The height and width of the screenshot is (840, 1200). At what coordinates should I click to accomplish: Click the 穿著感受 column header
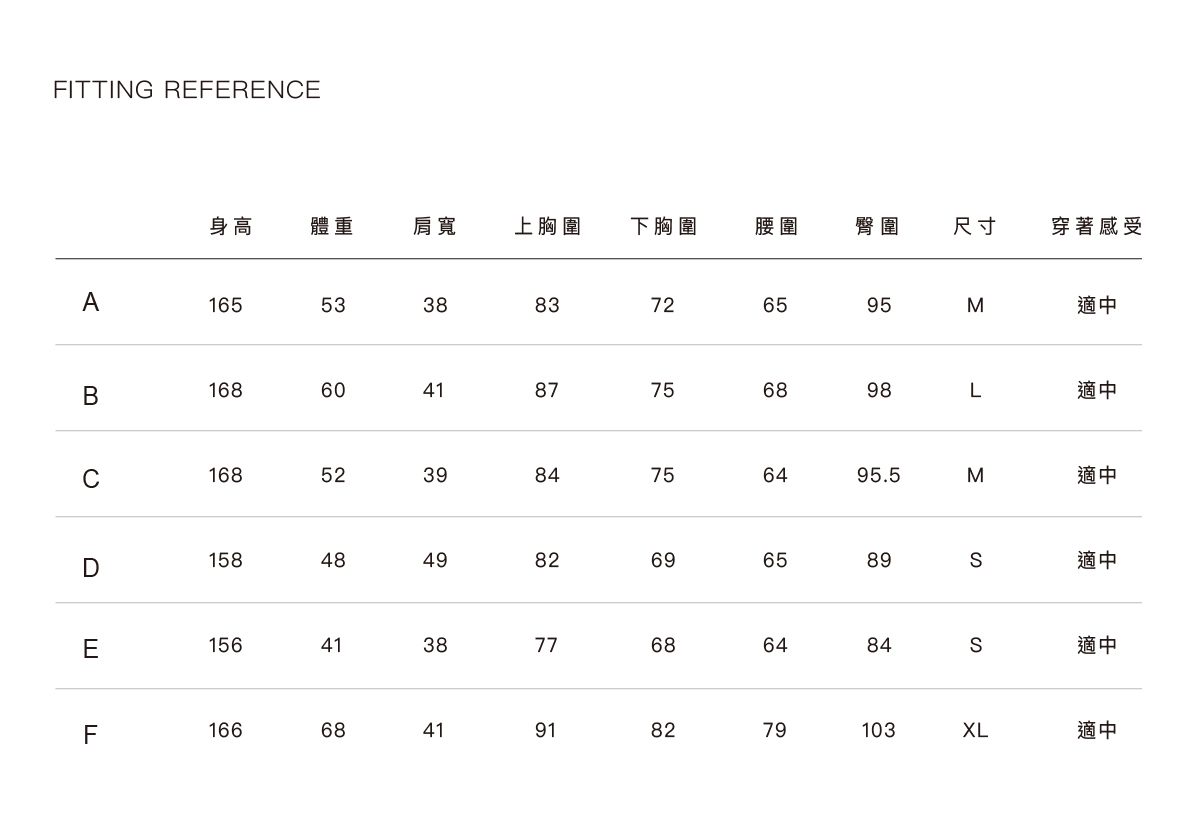(x=1096, y=227)
